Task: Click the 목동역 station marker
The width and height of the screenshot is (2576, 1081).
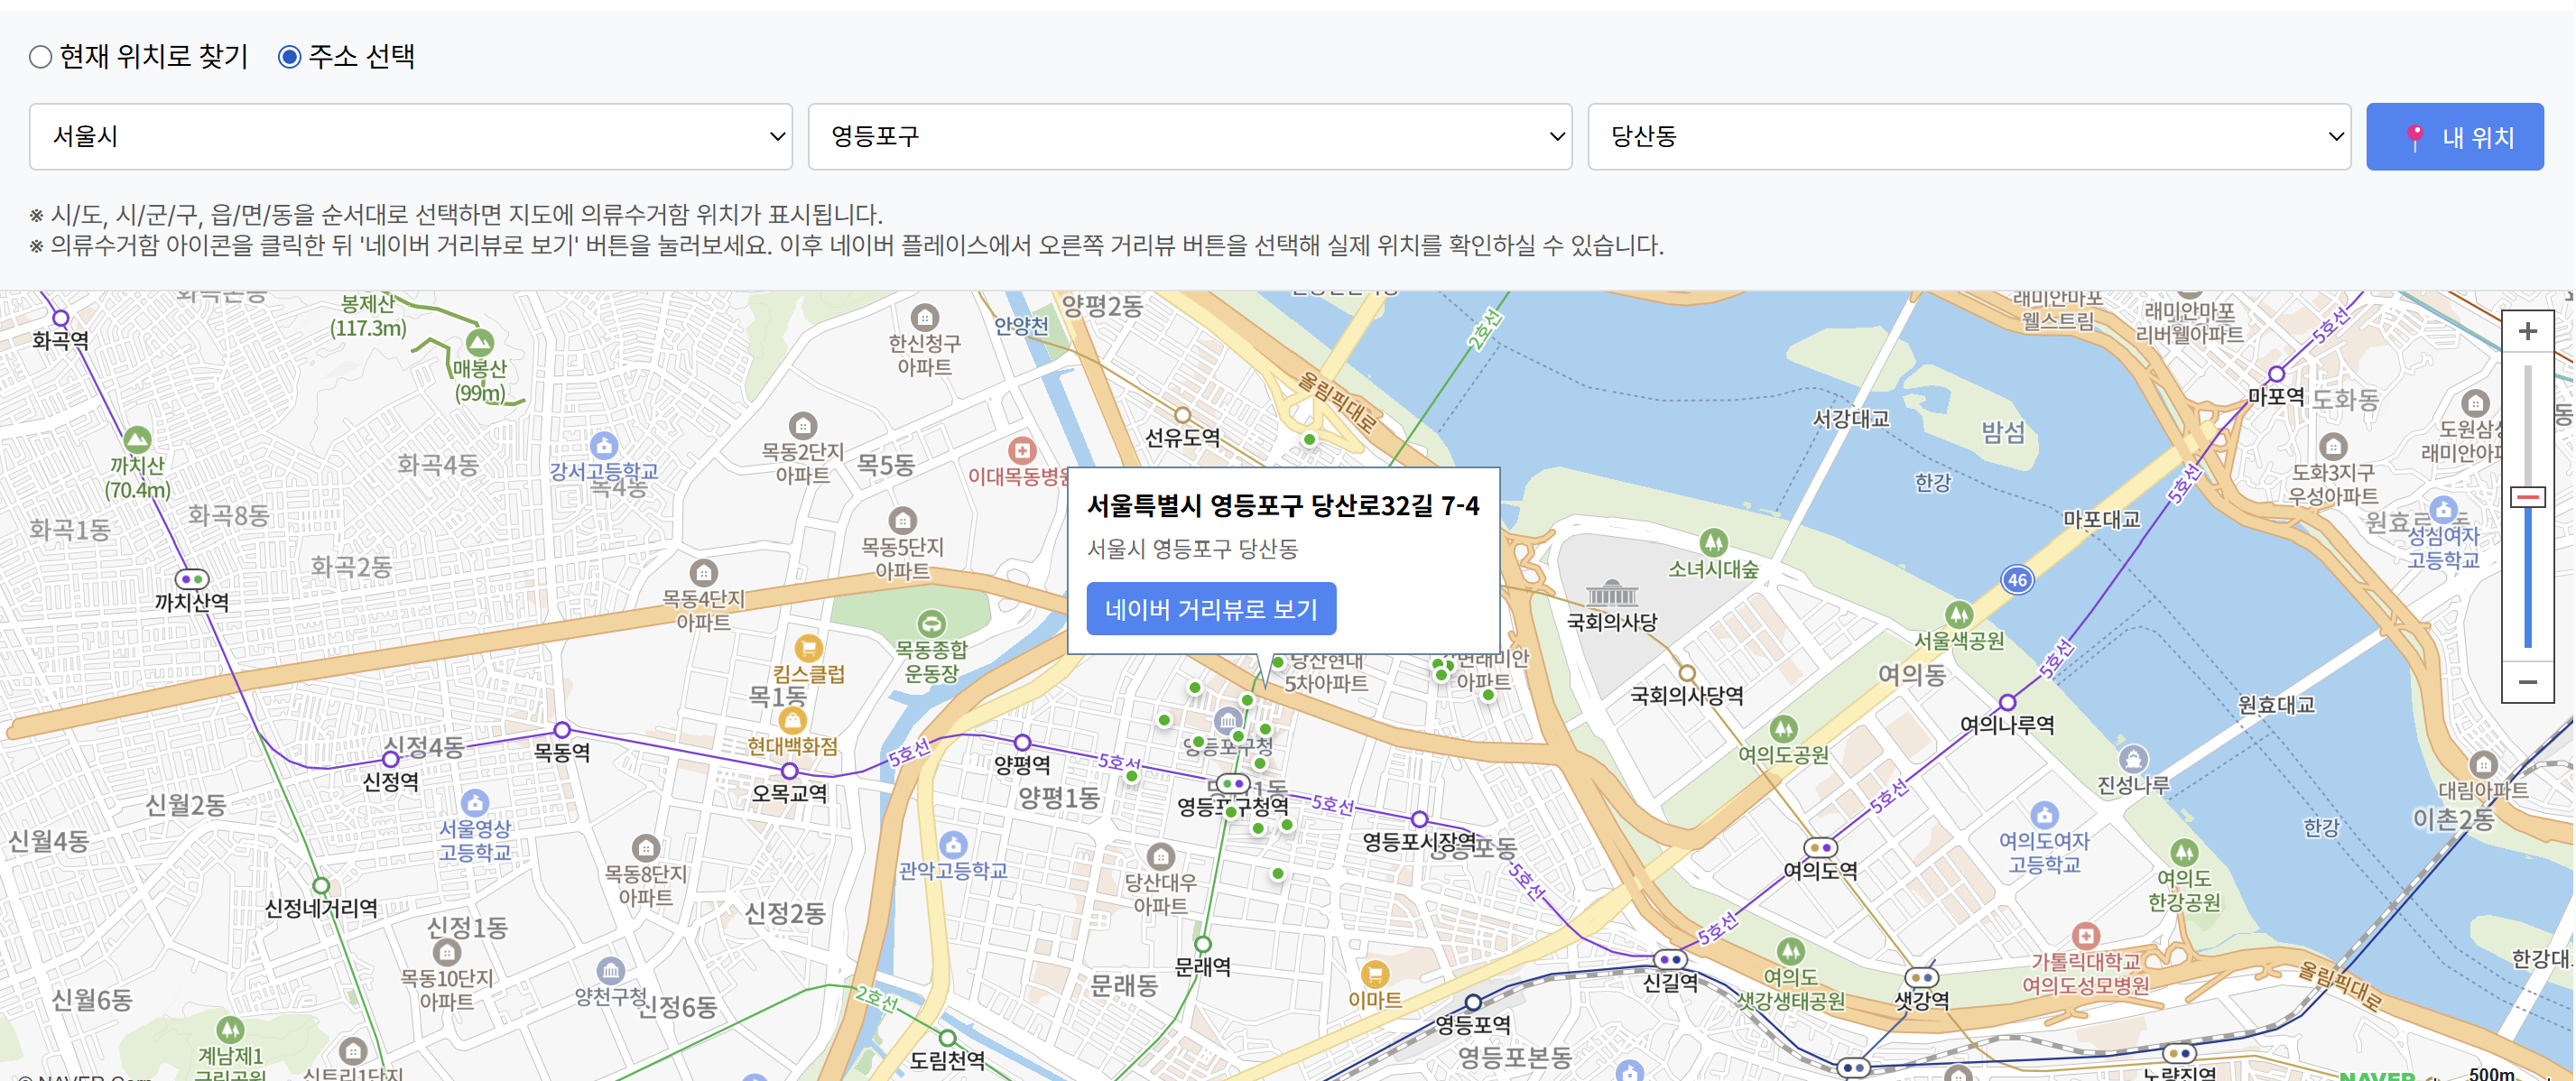Action: click(x=562, y=730)
